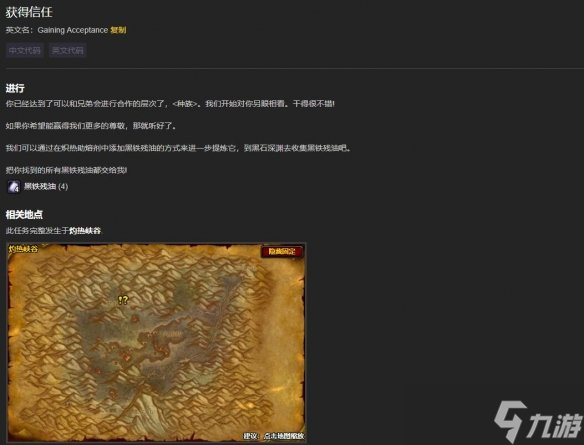The width and height of the screenshot is (584, 445).
Task: Click the red 隐藏固定 button on map
Action: point(282,251)
